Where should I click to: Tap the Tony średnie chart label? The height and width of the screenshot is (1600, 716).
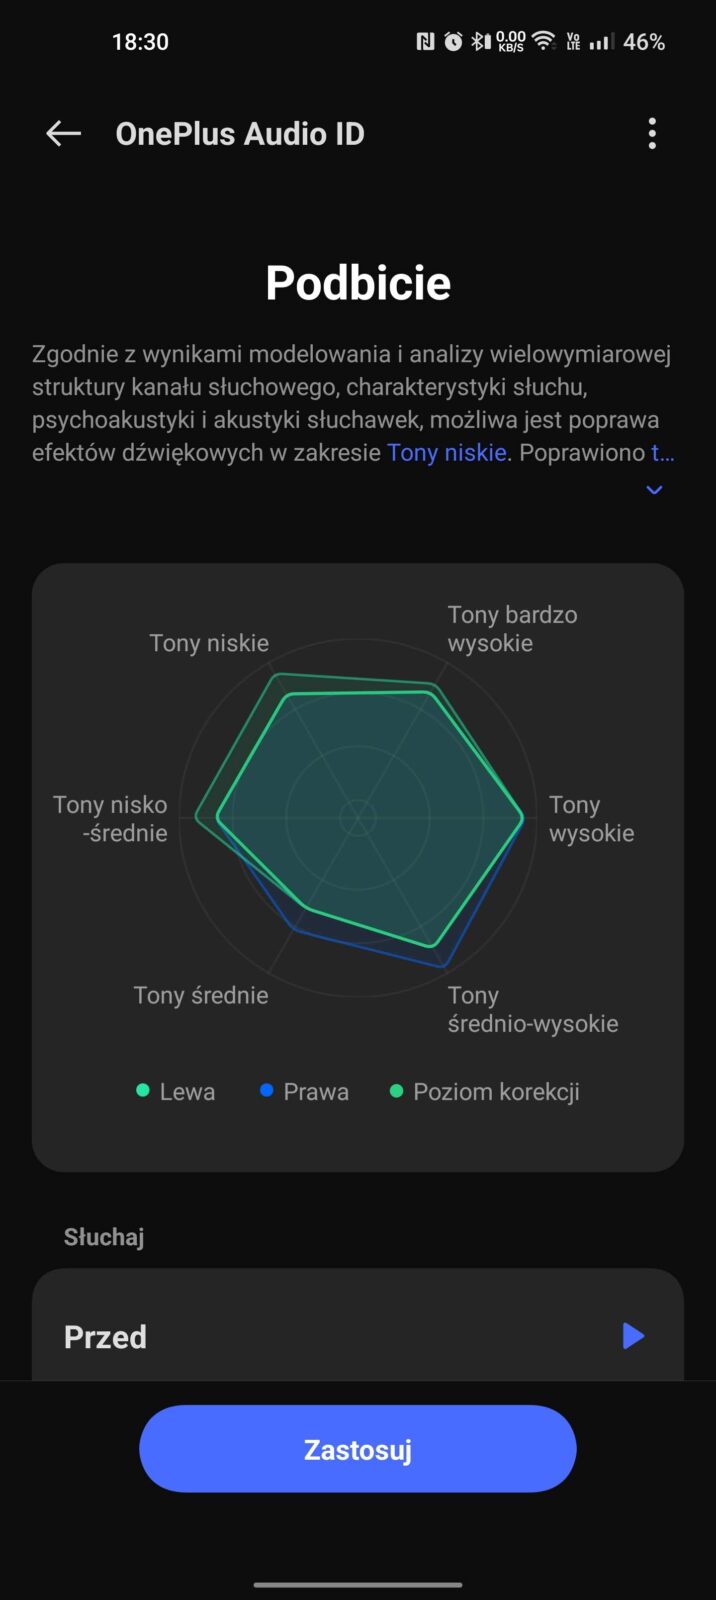tap(201, 996)
